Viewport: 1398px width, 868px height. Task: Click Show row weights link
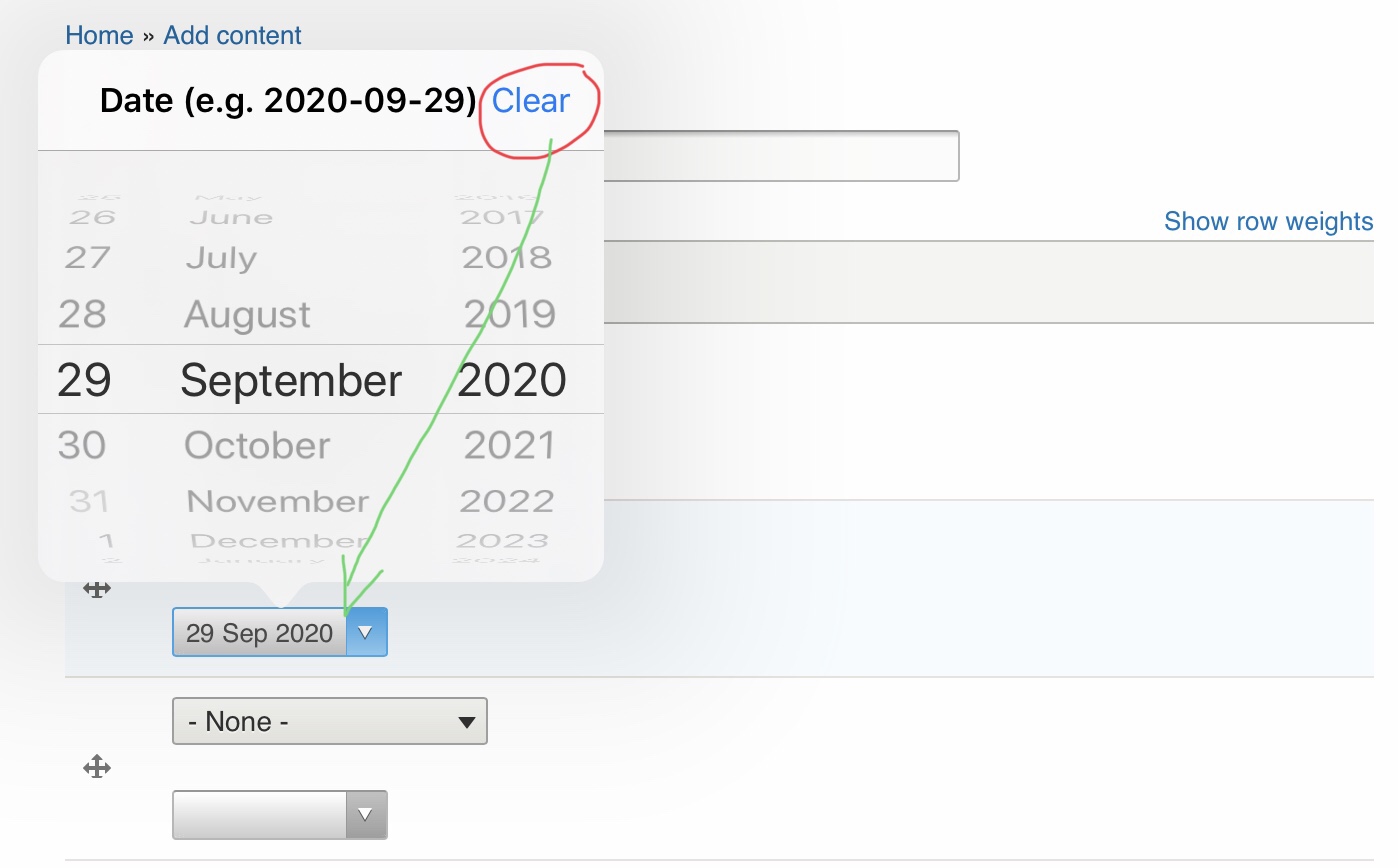coord(1268,221)
